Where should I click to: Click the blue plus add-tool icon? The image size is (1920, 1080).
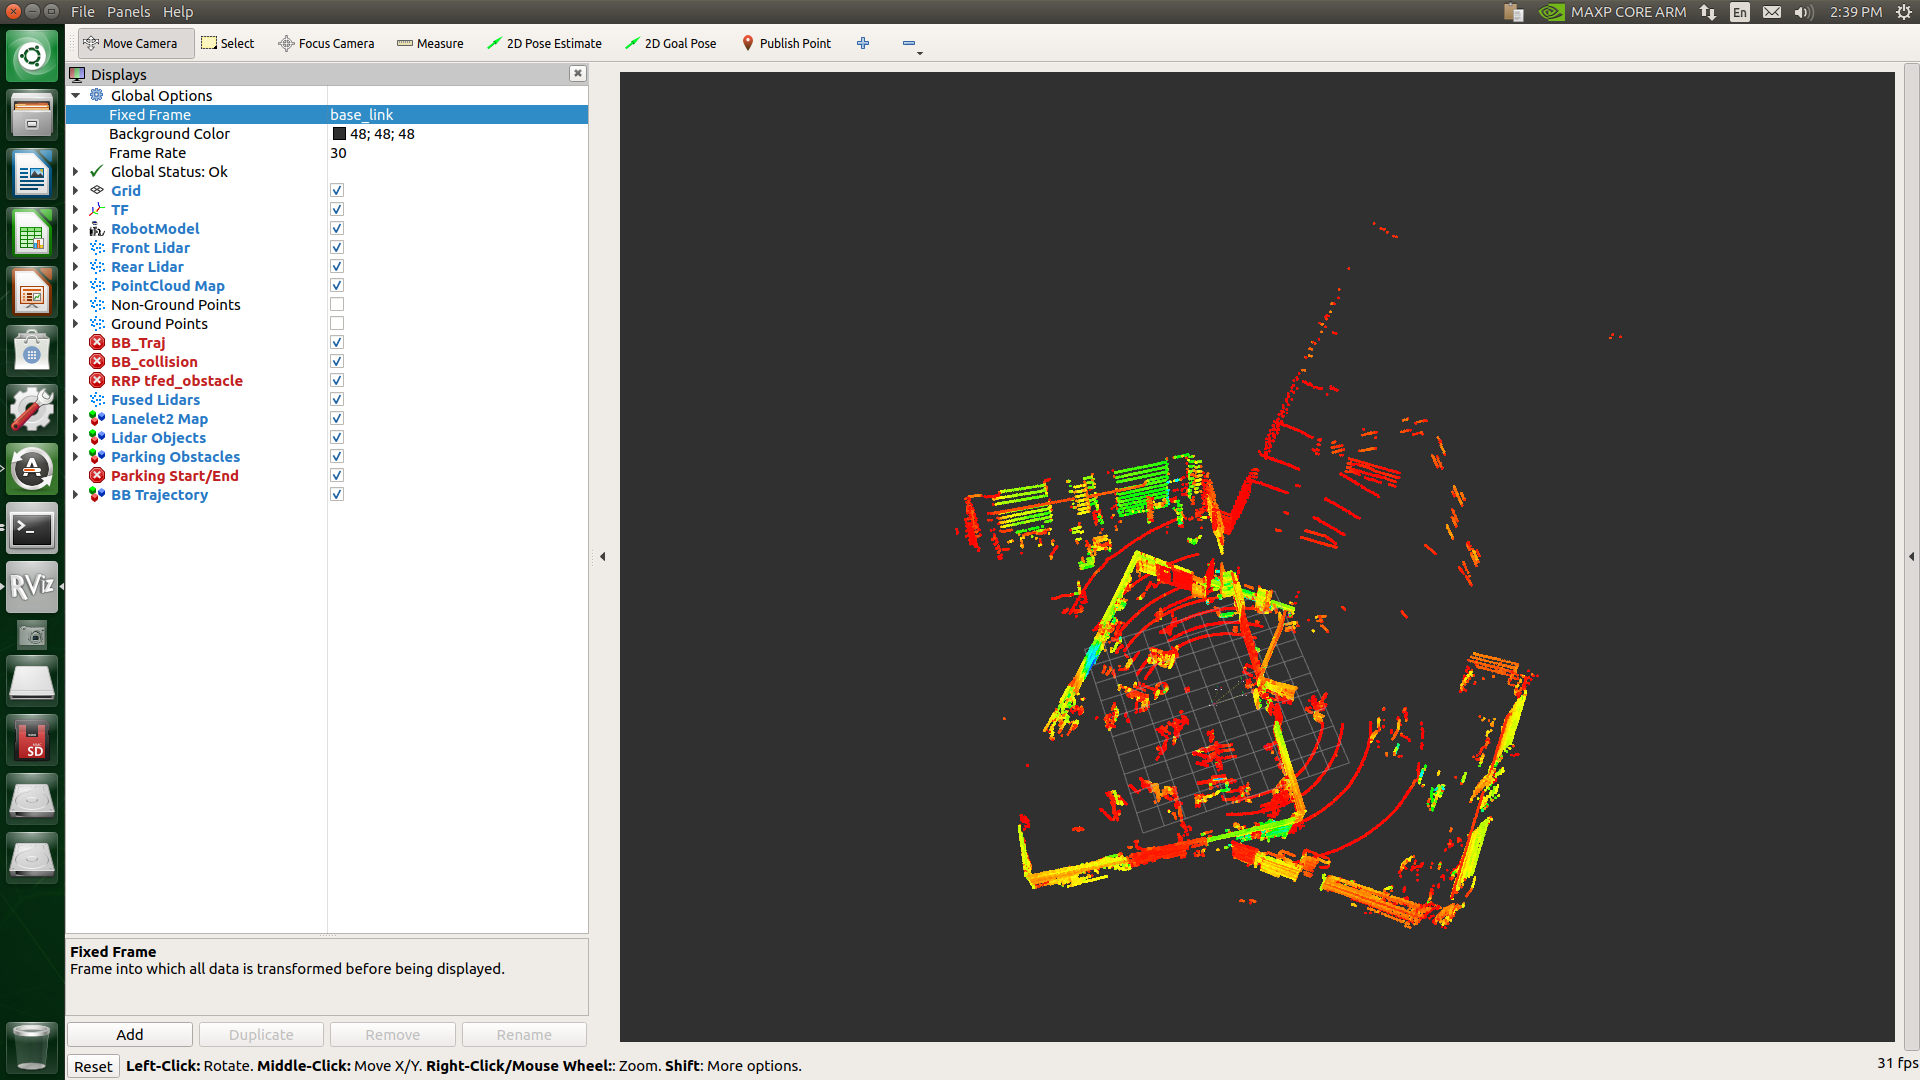click(863, 43)
